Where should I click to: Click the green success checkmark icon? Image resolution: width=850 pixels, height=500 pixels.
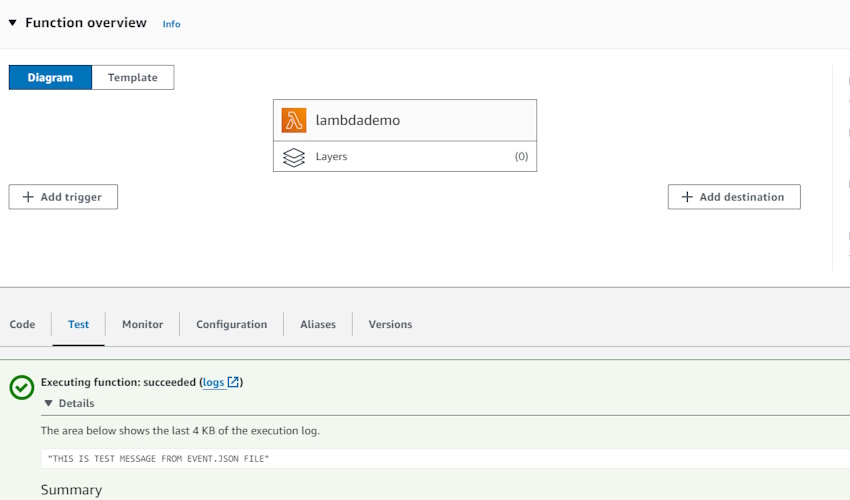22,388
